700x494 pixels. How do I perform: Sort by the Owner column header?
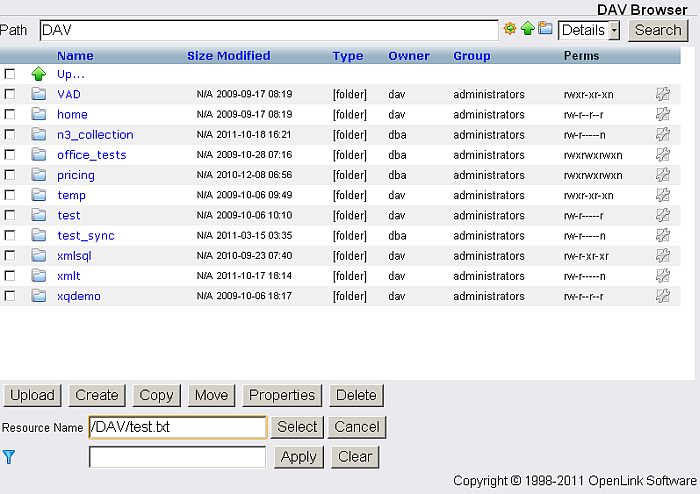point(408,56)
